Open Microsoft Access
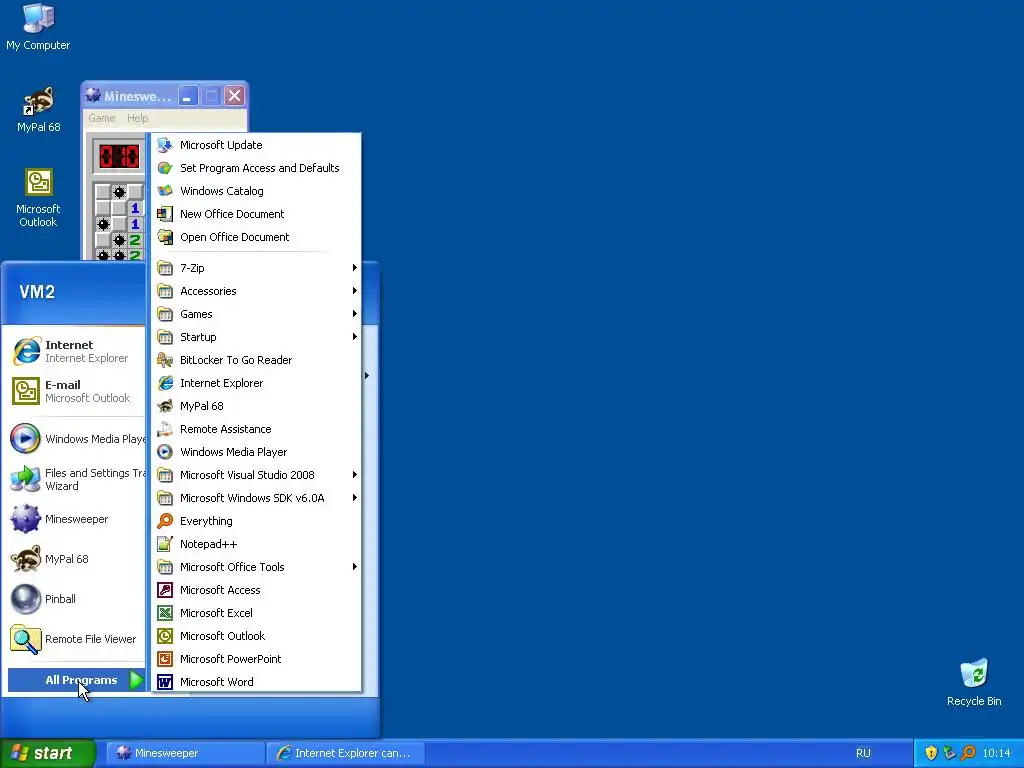 tap(256, 590)
